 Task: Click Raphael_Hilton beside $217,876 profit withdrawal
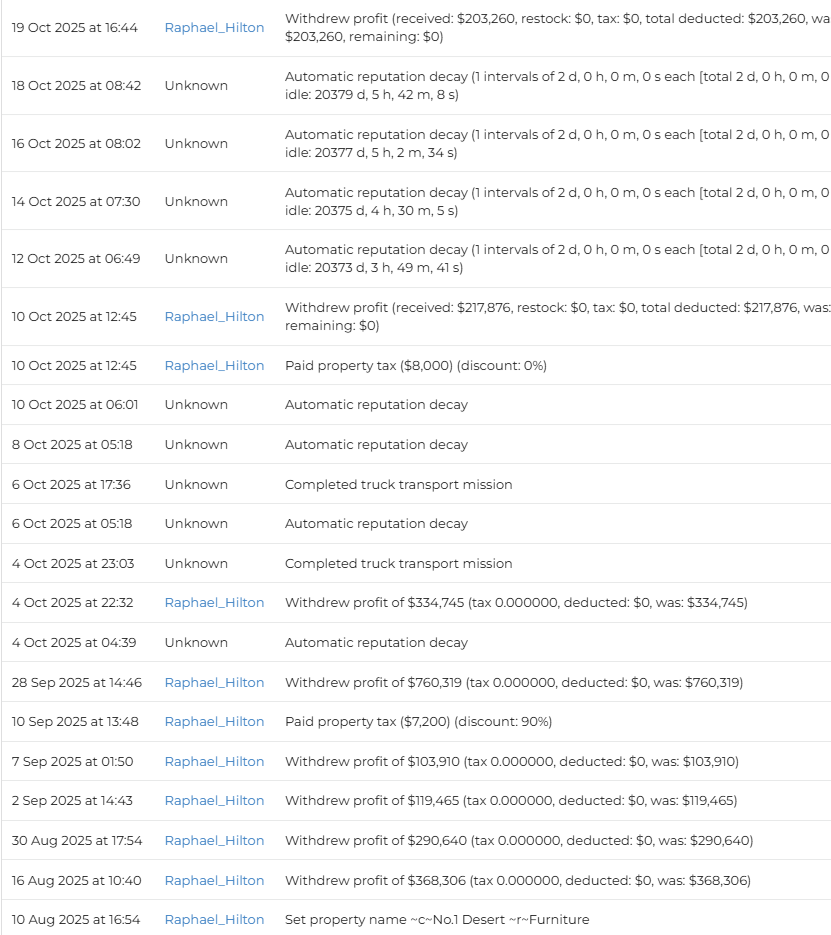[214, 317]
